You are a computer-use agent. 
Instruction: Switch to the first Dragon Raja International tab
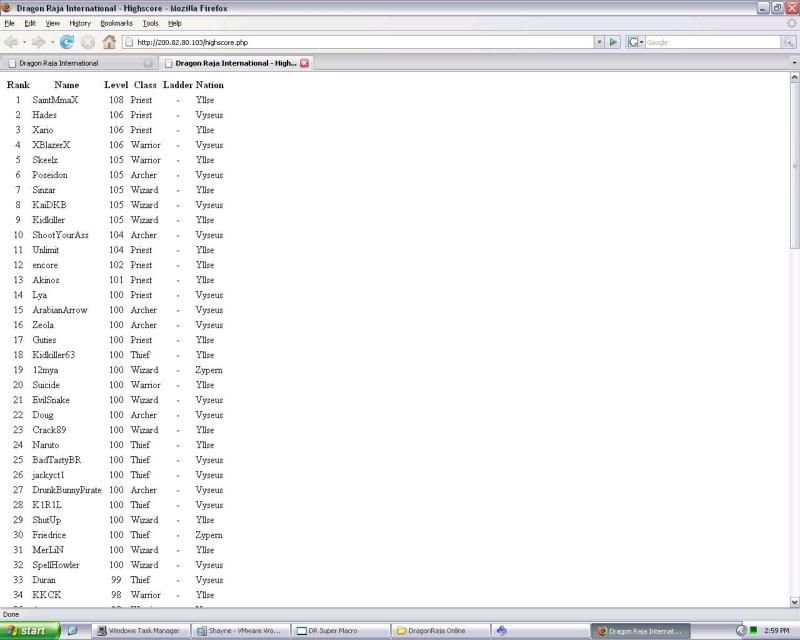(x=79, y=63)
